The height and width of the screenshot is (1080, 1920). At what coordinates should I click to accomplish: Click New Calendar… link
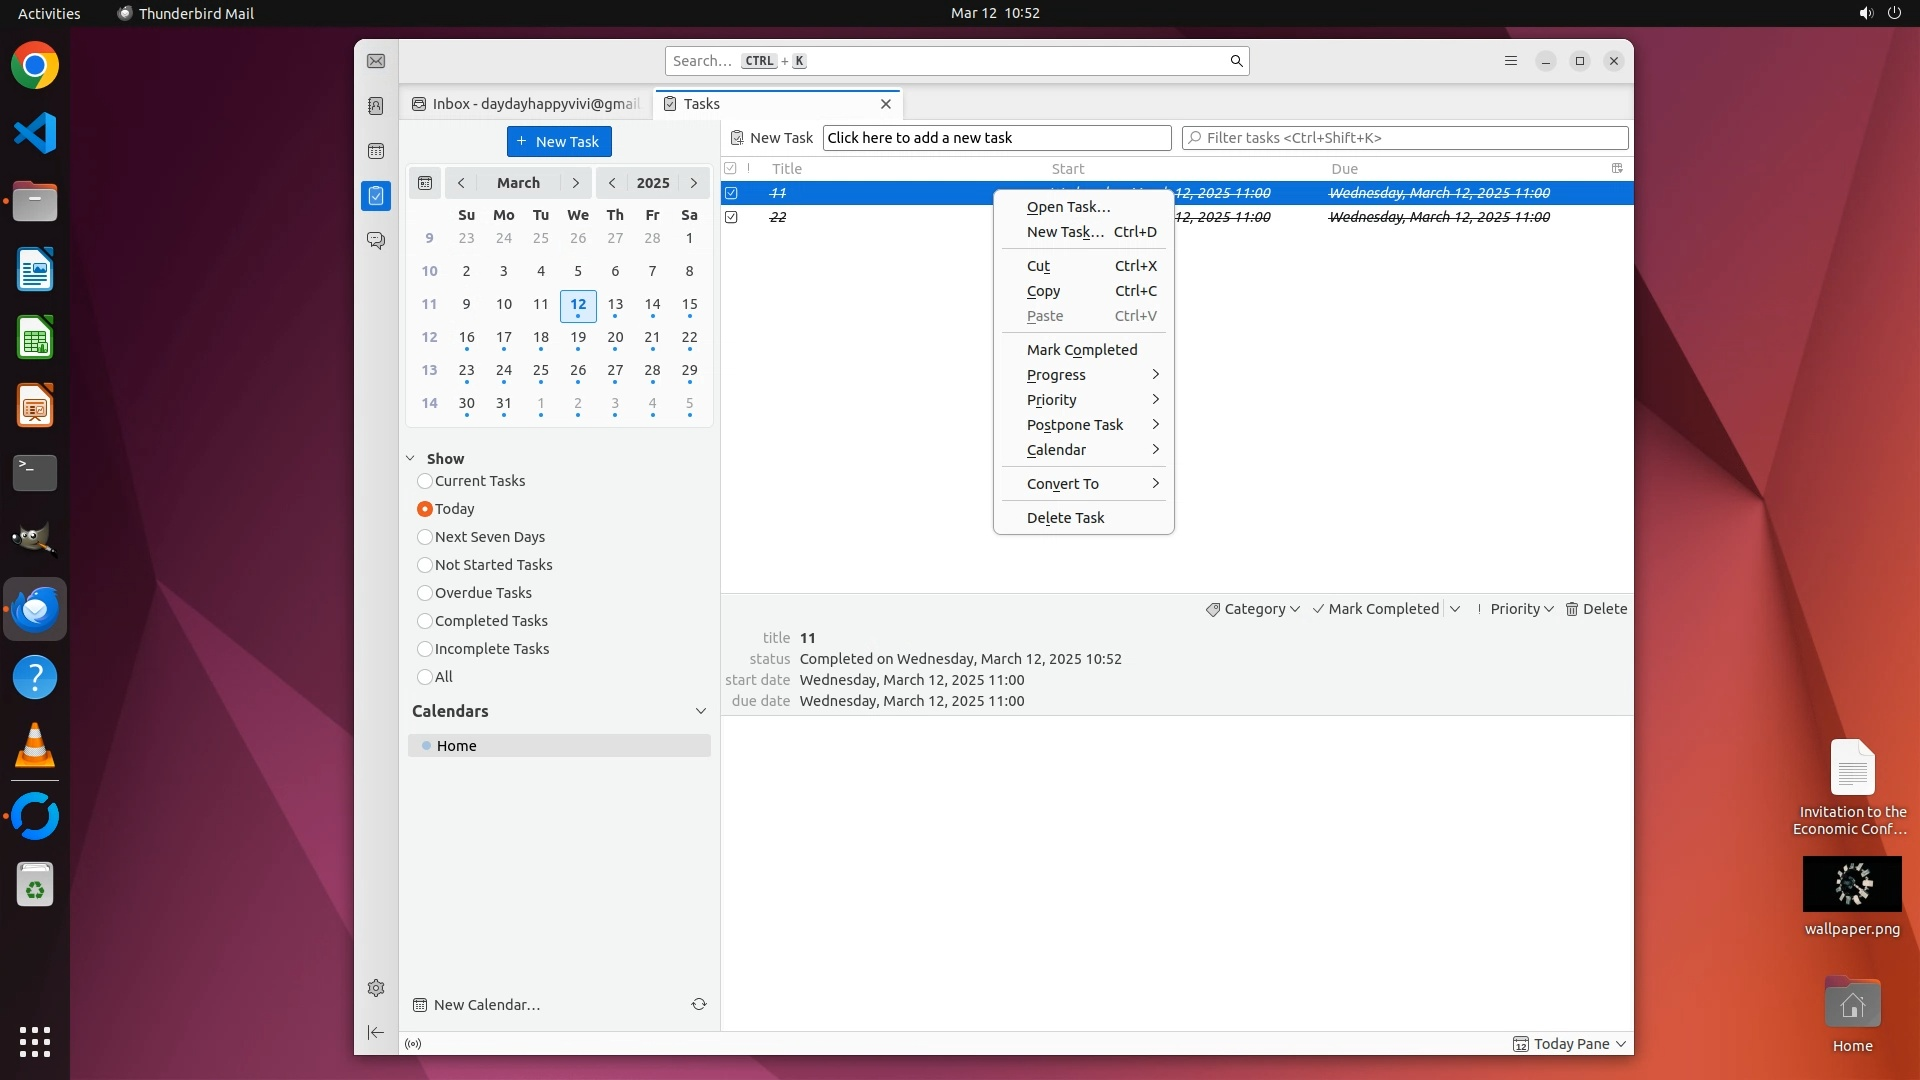[x=486, y=1005]
